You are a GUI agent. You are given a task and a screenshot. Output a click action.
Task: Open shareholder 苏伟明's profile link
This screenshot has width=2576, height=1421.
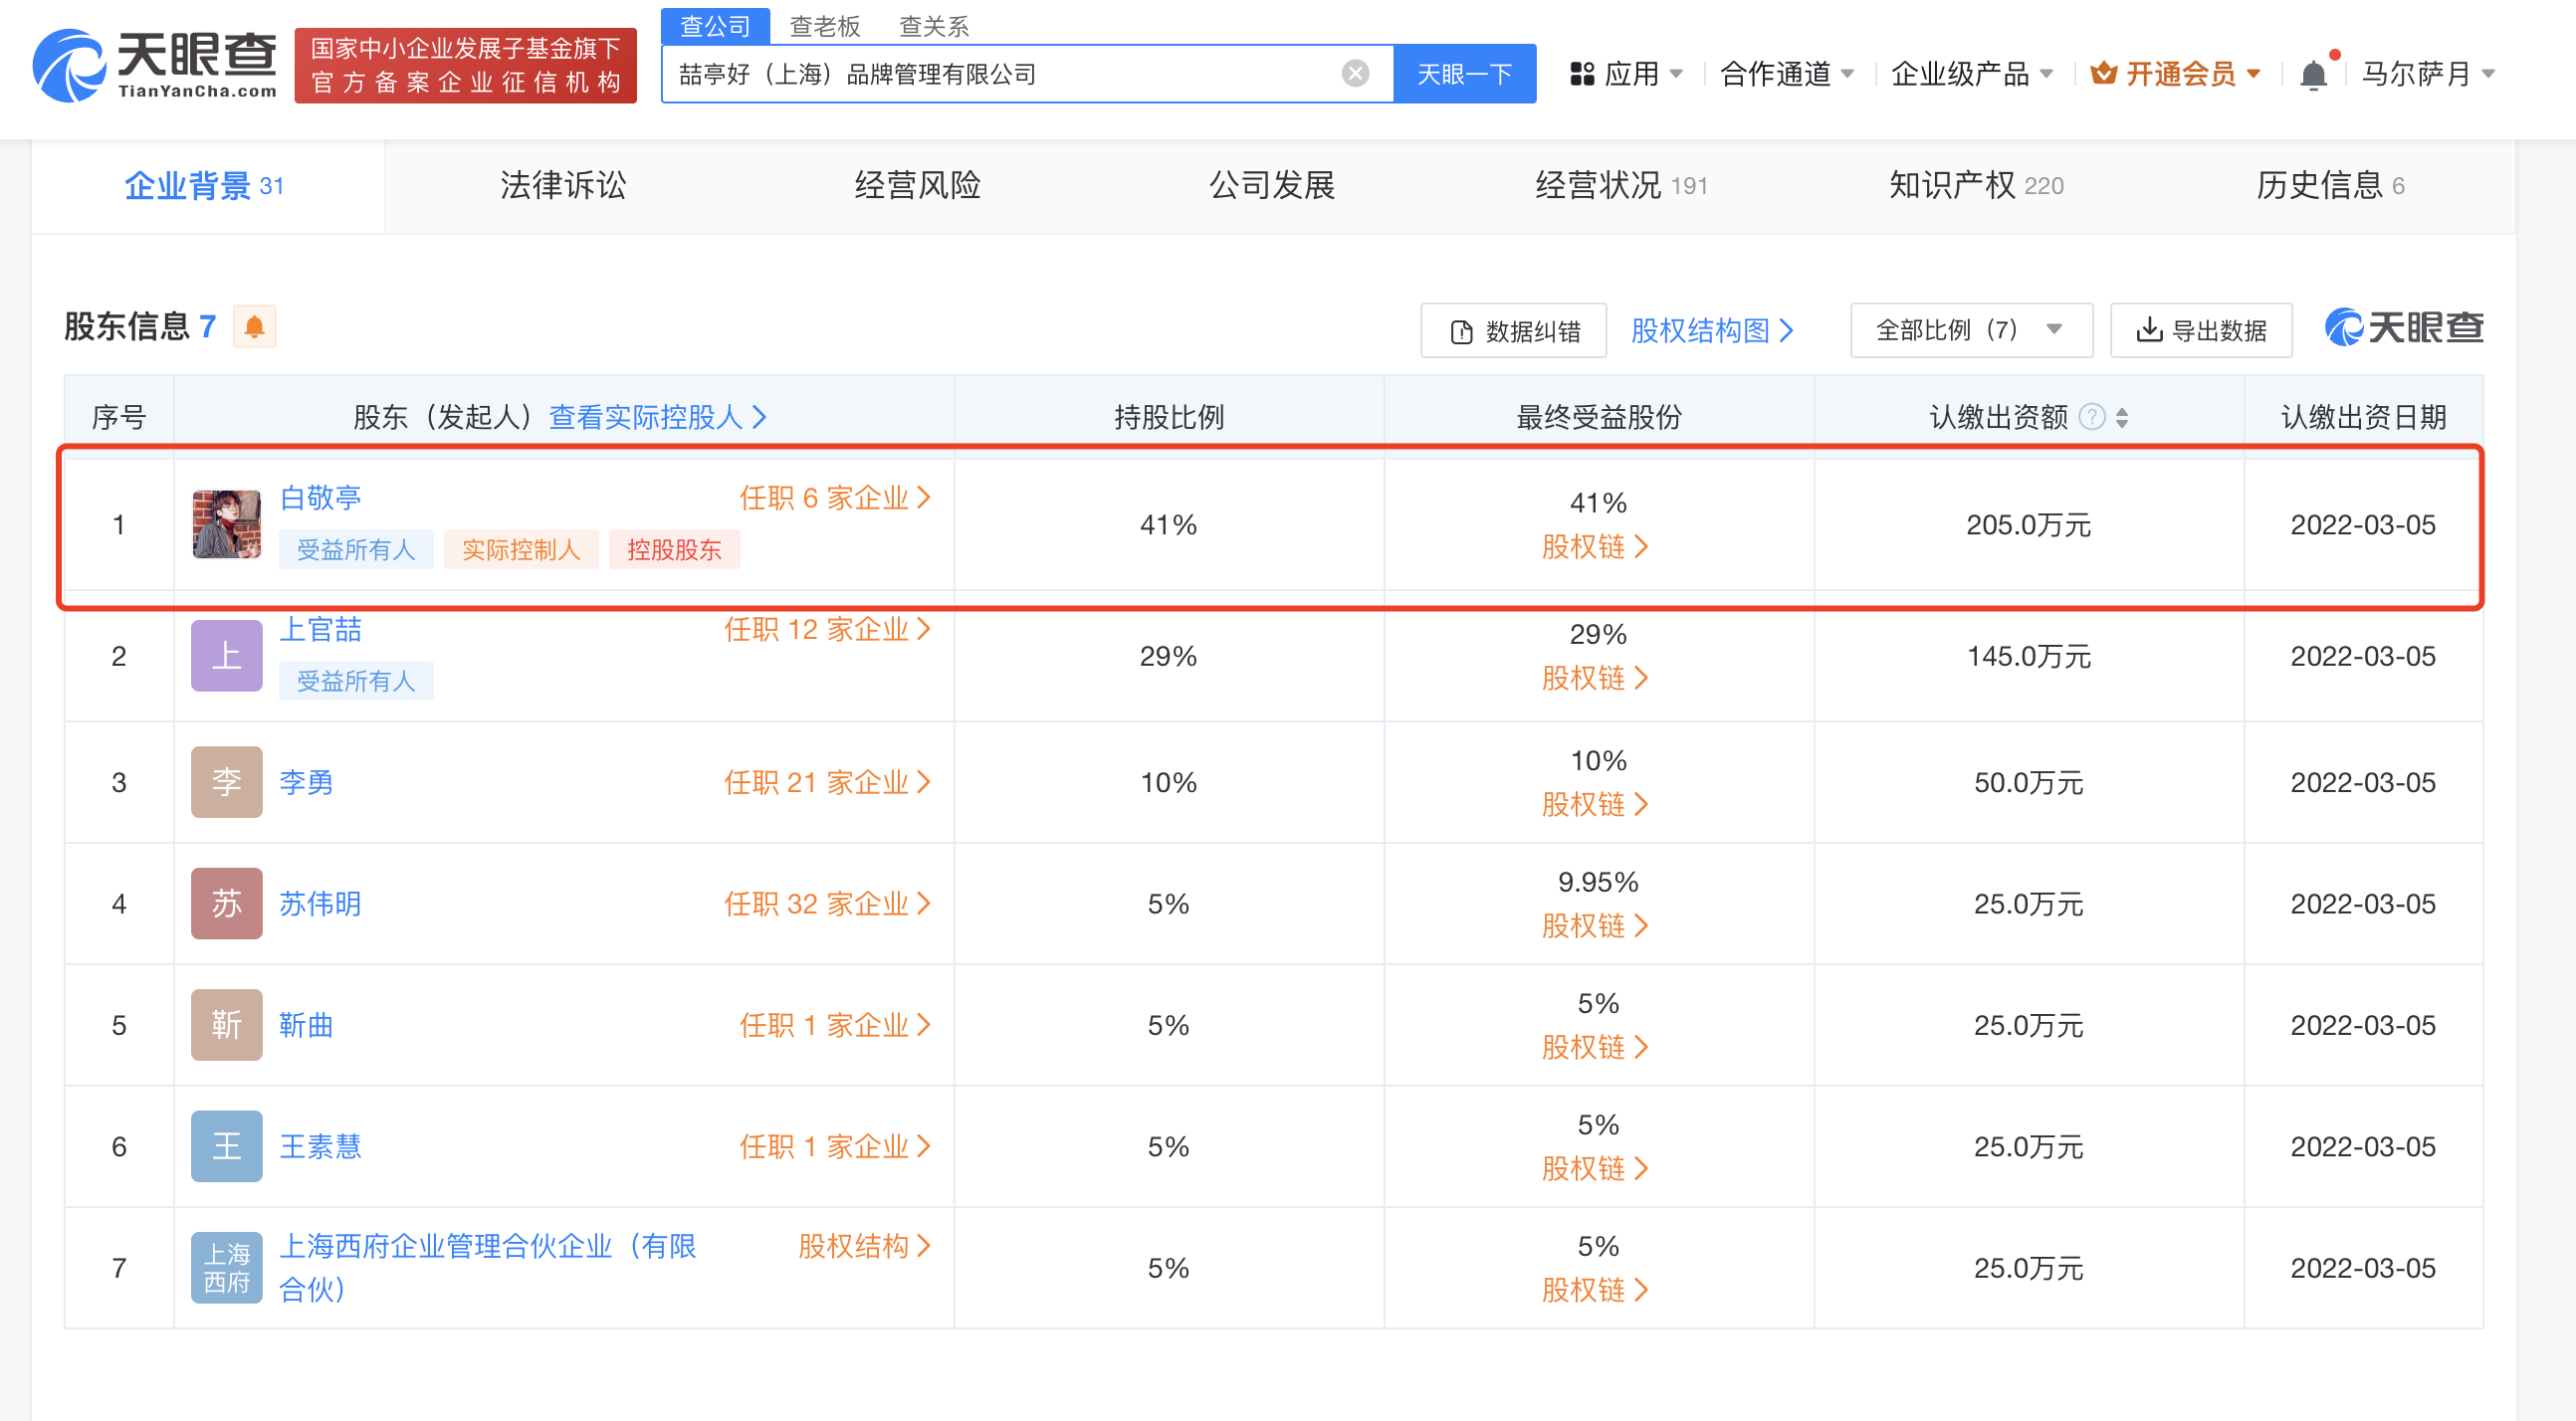coord(320,904)
